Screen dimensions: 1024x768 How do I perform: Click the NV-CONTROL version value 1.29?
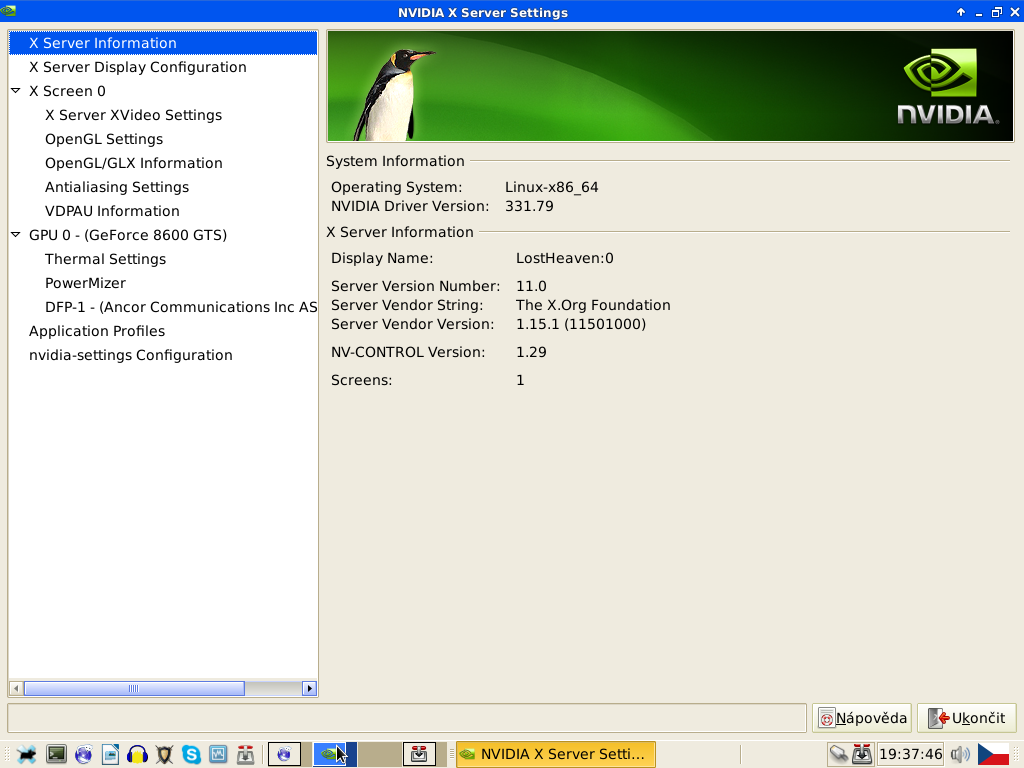click(531, 352)
